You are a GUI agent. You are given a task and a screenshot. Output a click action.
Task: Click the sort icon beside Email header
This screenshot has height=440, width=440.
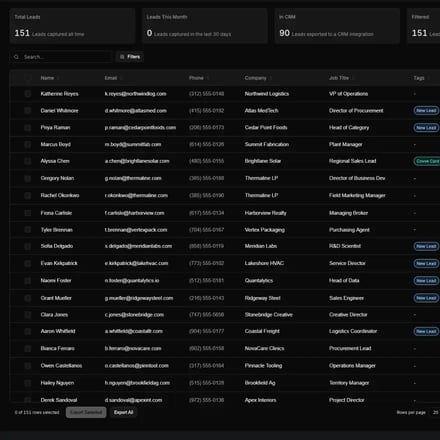pyautogui.click(x=121, y=78)
